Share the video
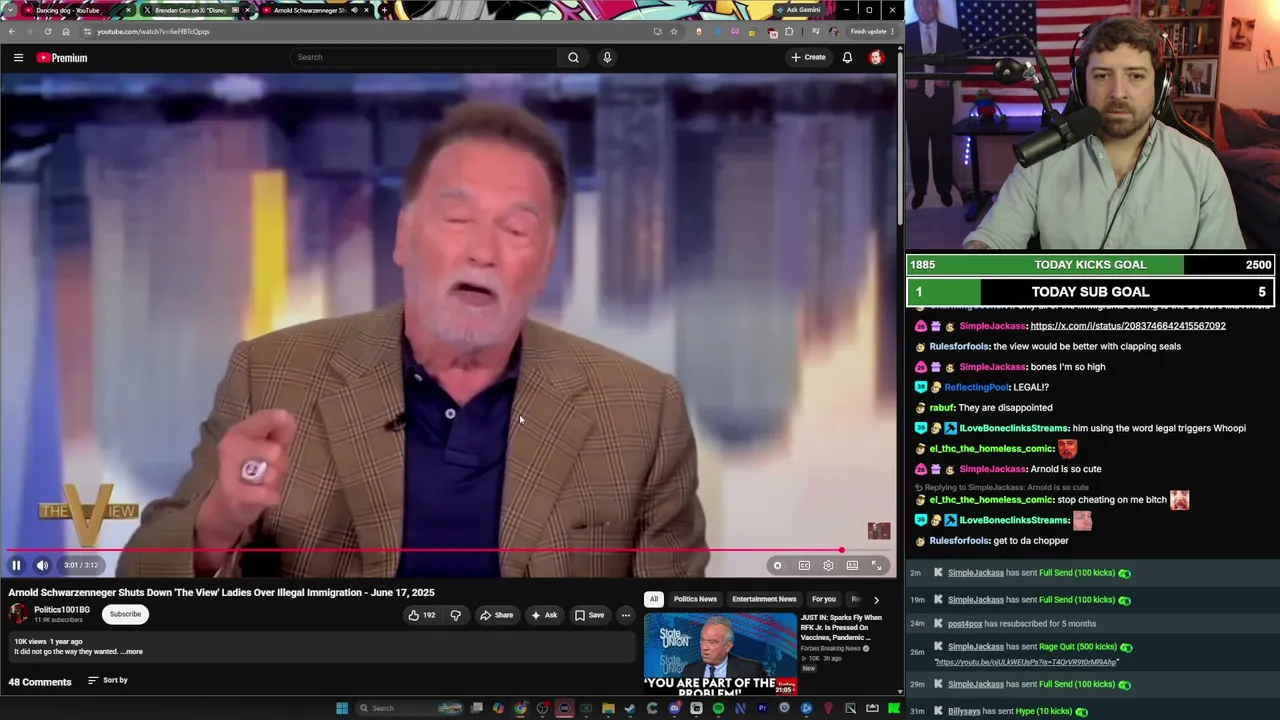Screen dimensions: 1280x720 496,615
